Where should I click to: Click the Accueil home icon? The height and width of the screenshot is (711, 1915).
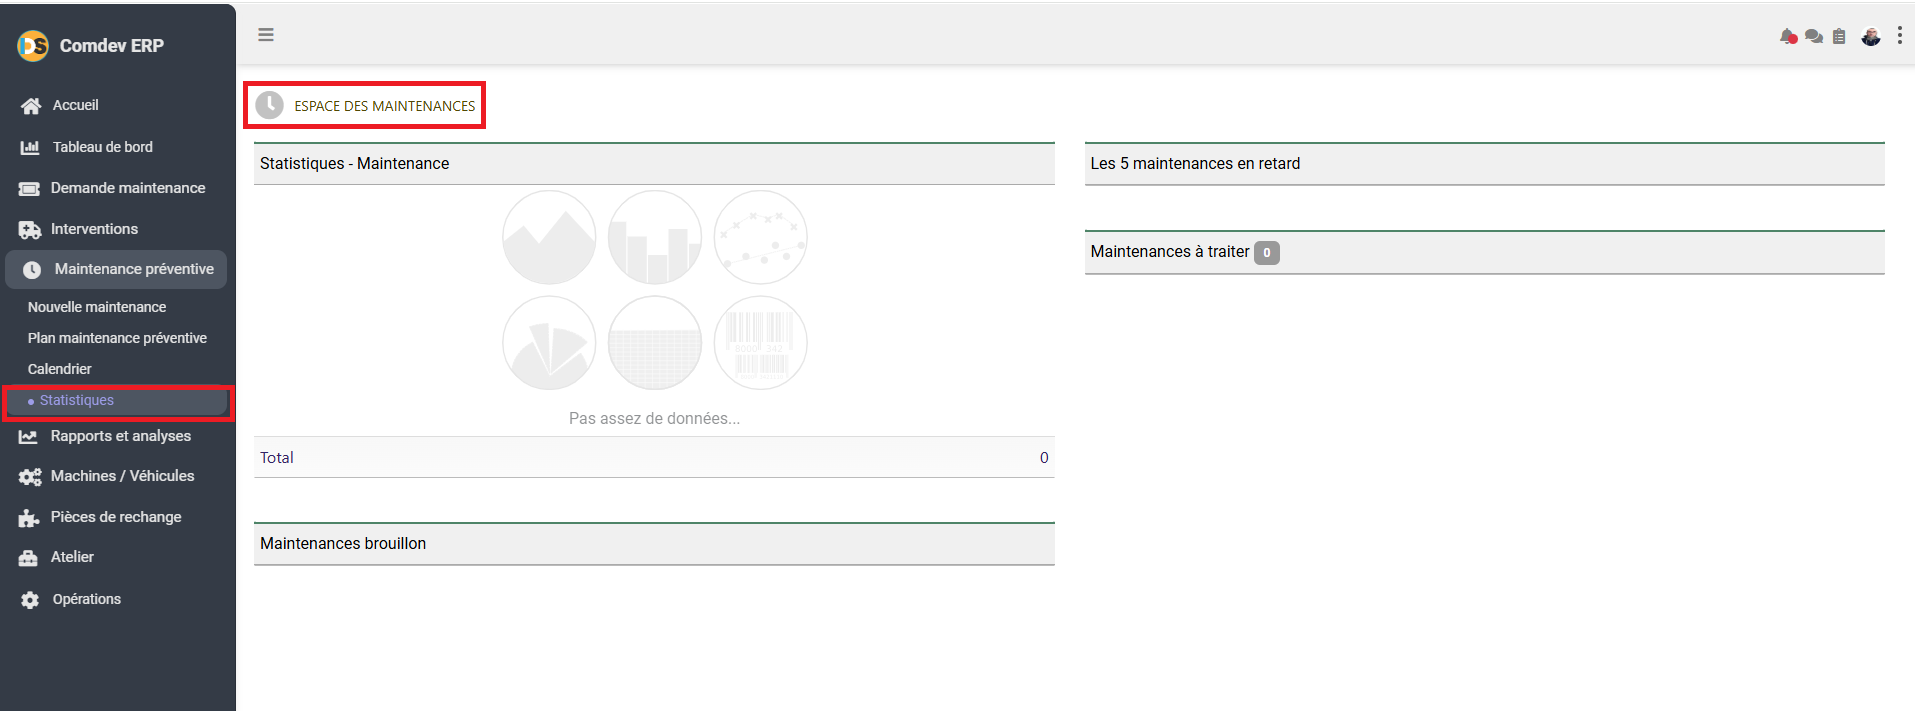point(31,106)
